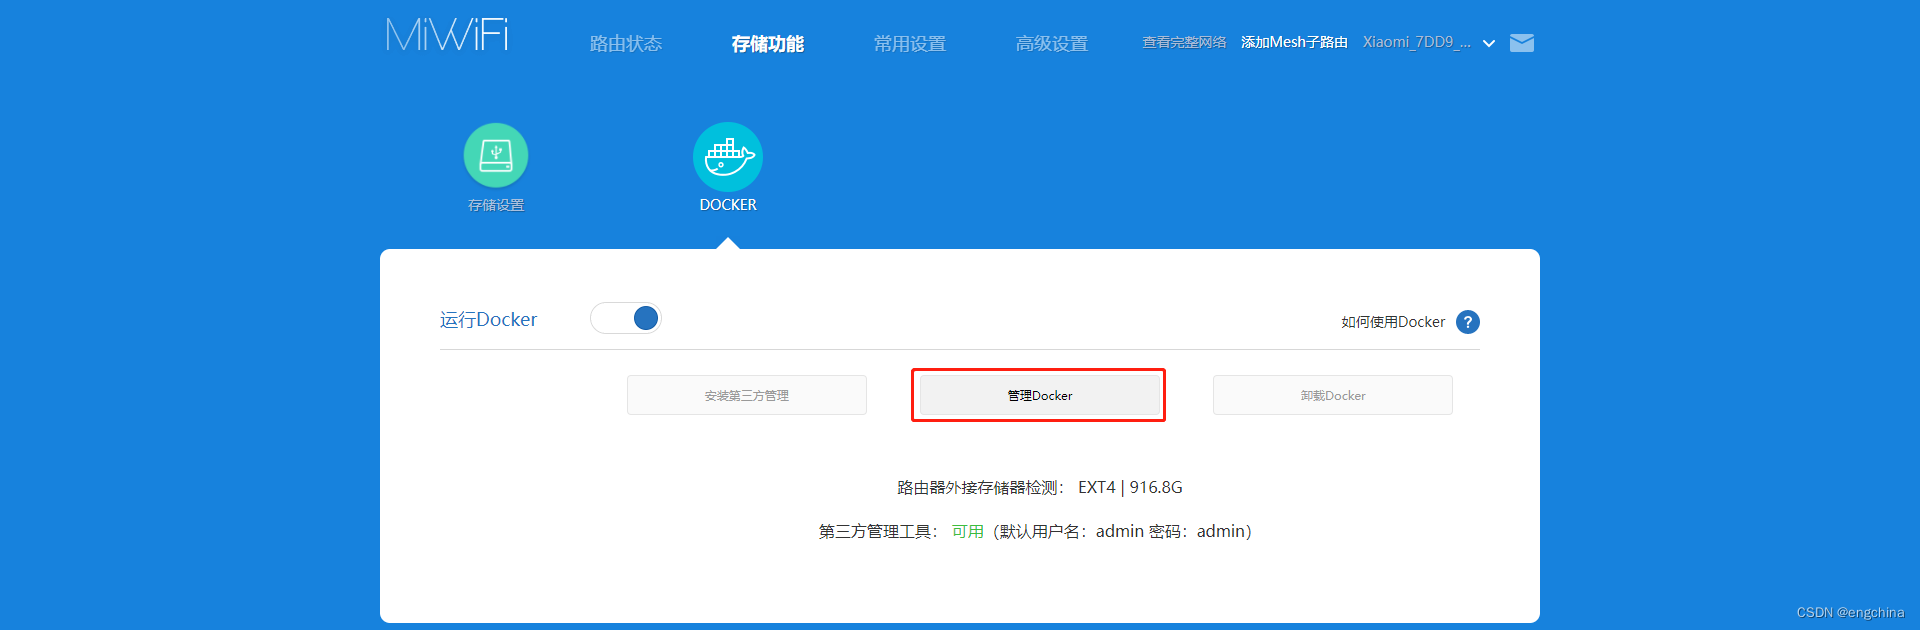Click the 运行Docker label
Screen dimensions: 1920x630
[489, 320]
